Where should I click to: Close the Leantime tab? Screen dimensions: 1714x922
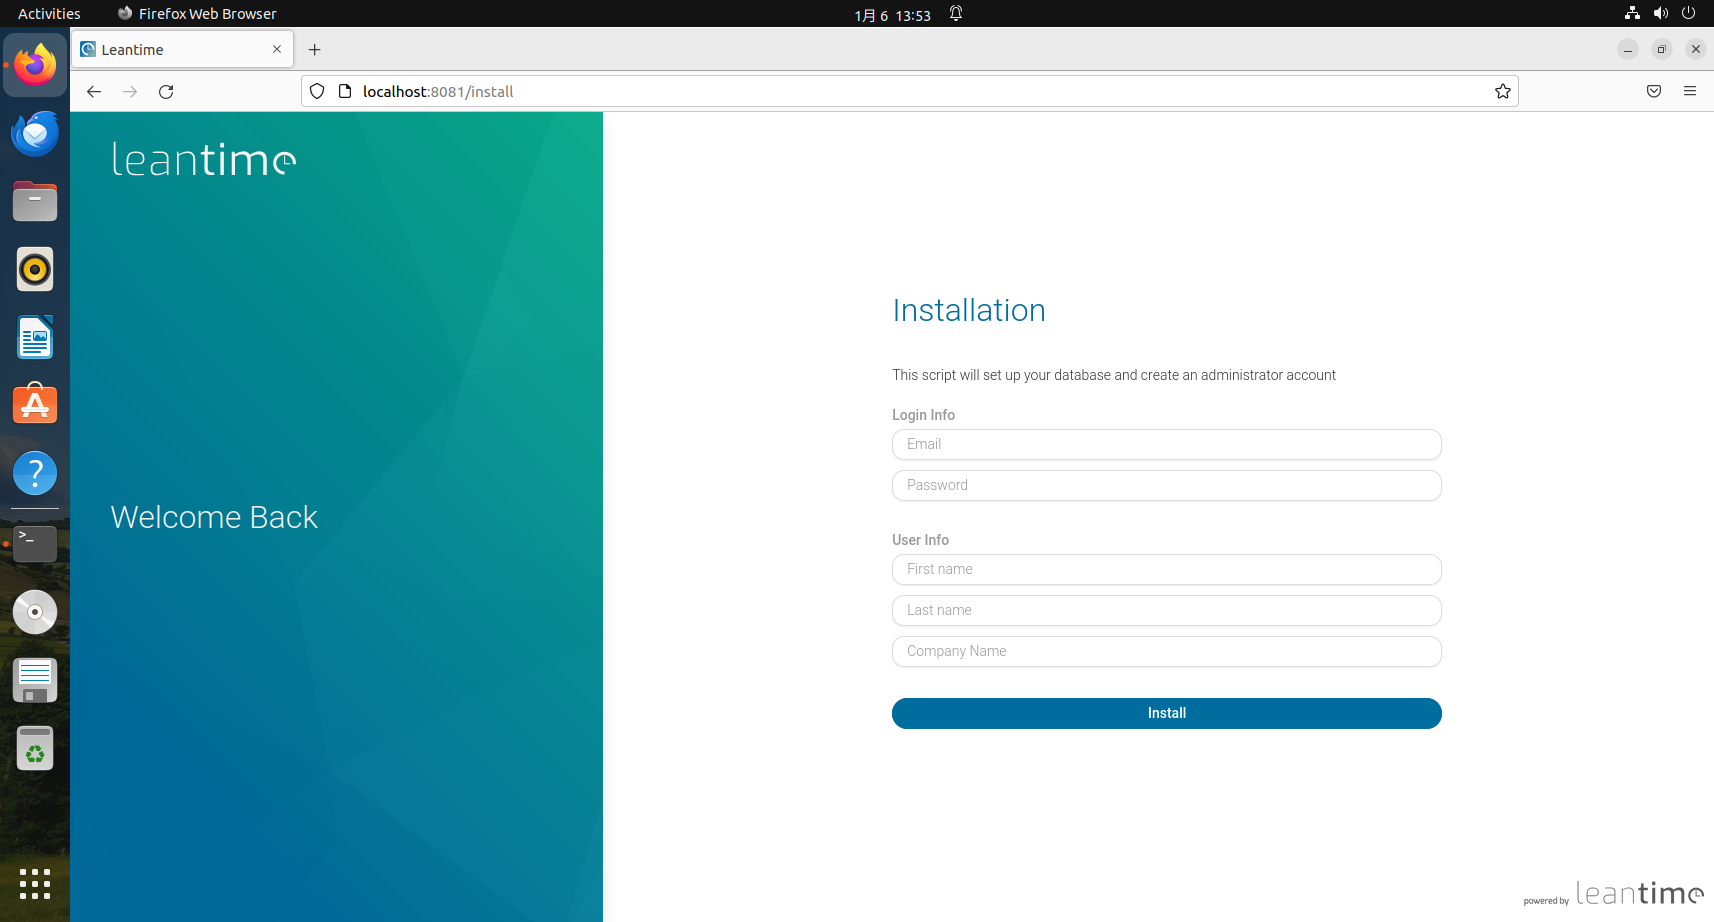coord(277,49)
